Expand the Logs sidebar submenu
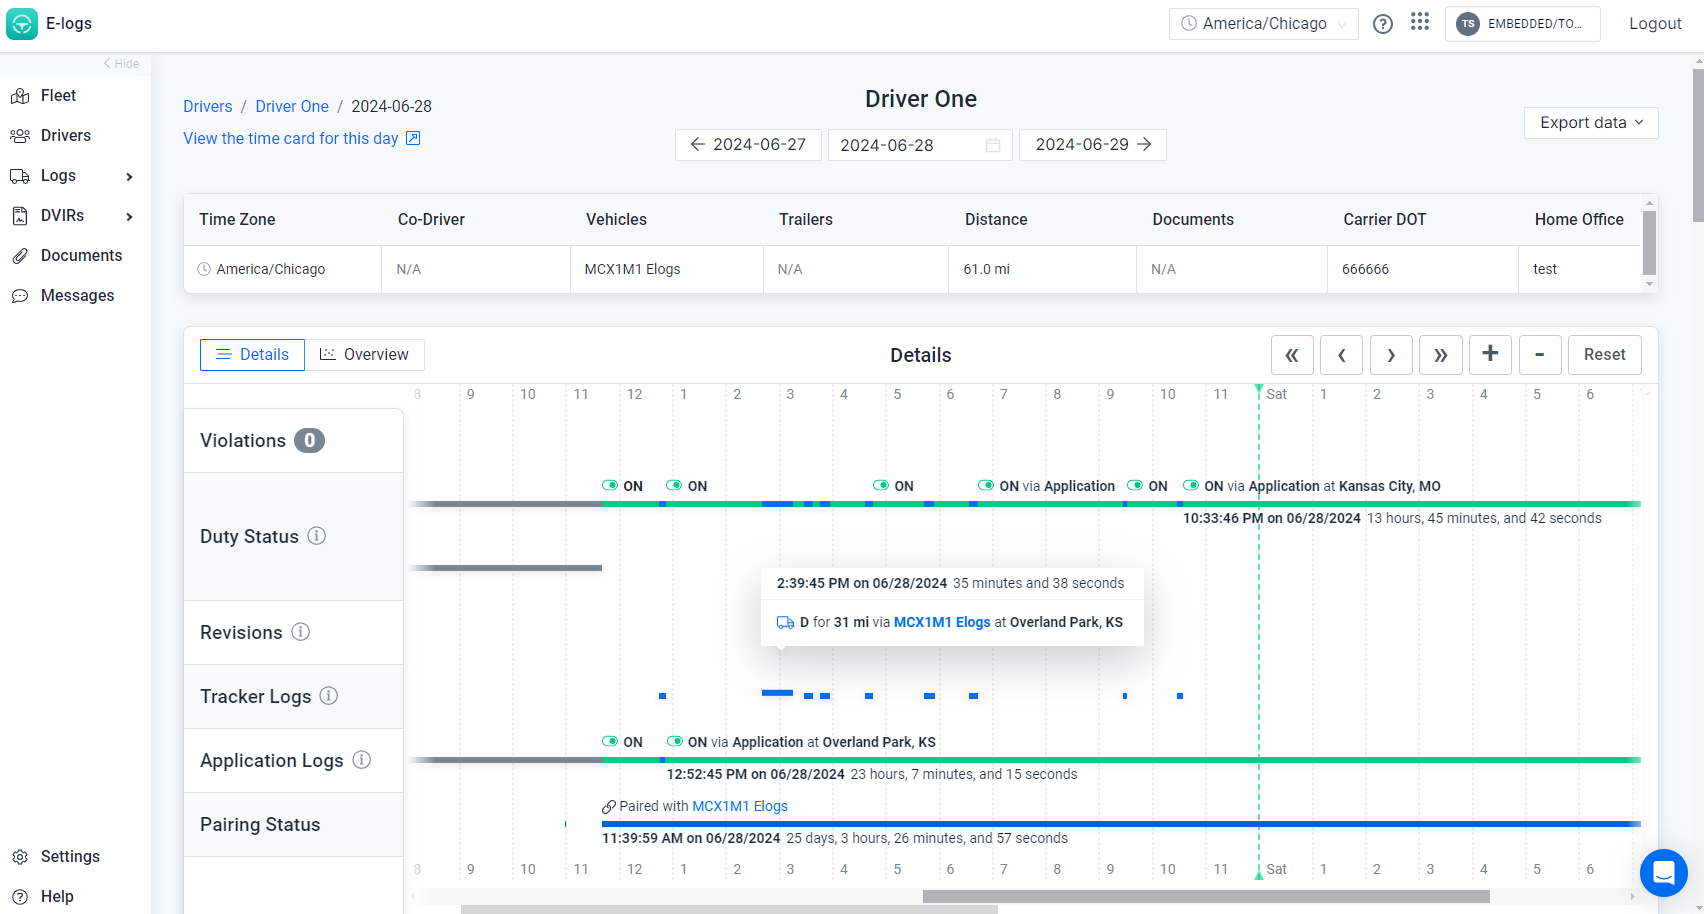1704x914 pixels. tap(129, 176)
